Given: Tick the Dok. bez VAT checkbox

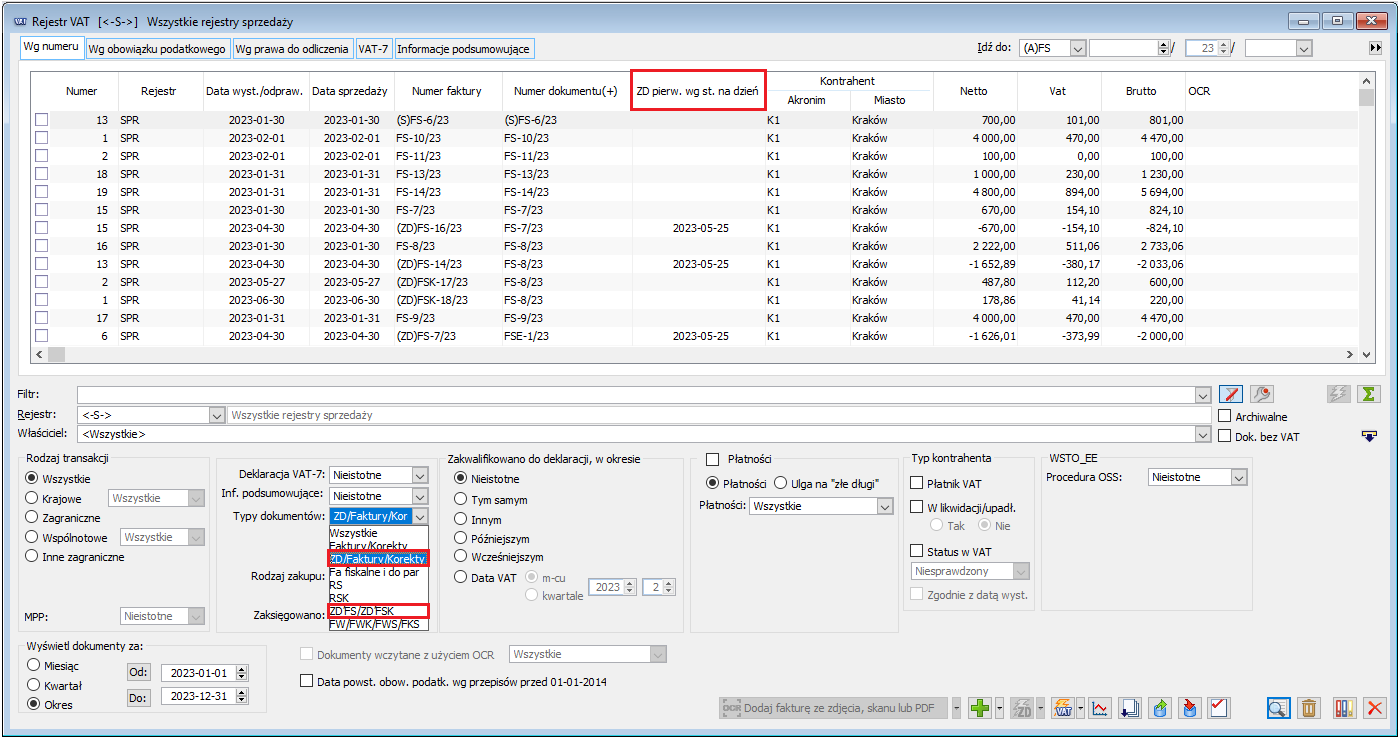Looking at the screenshot, I should 1225,436.
